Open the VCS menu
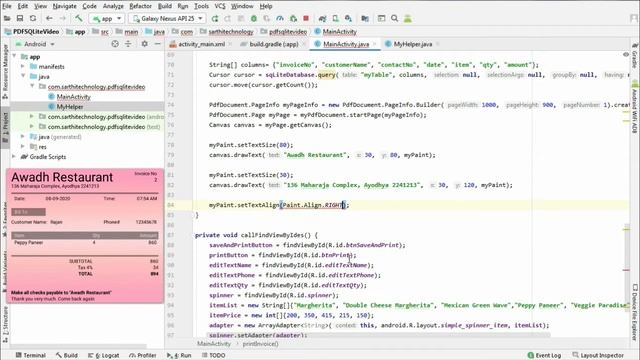This screenshot has width=640, height=360. click(x=220, y=6)
